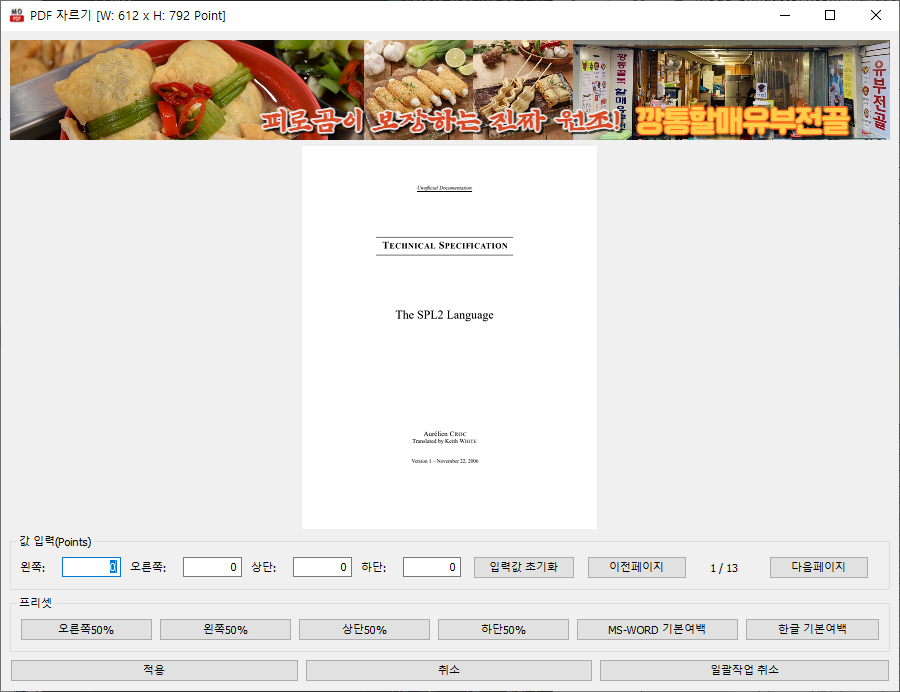Click the 'The SPL2 Language' title in preview
Image resolution: width=900 pixels, height=692 pixels.
[444, 315]
